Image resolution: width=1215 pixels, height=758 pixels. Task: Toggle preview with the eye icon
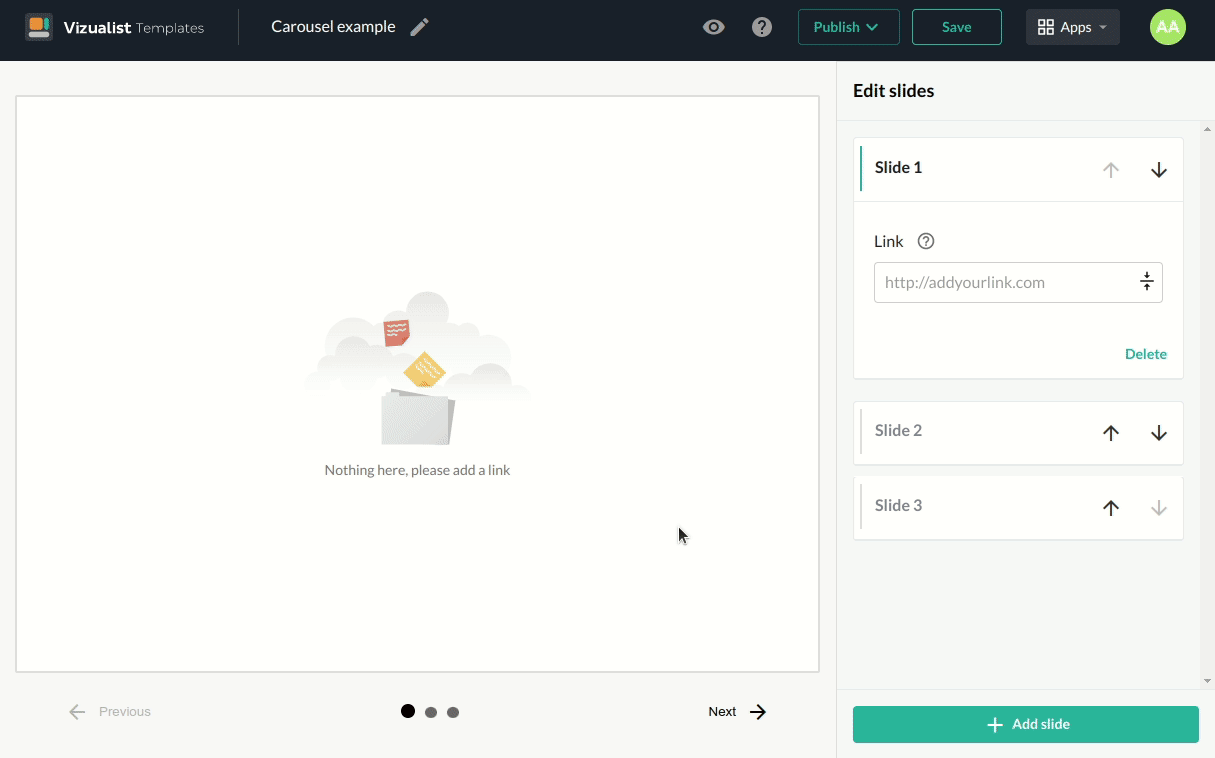pyautogui.click(x=713, y=27)
